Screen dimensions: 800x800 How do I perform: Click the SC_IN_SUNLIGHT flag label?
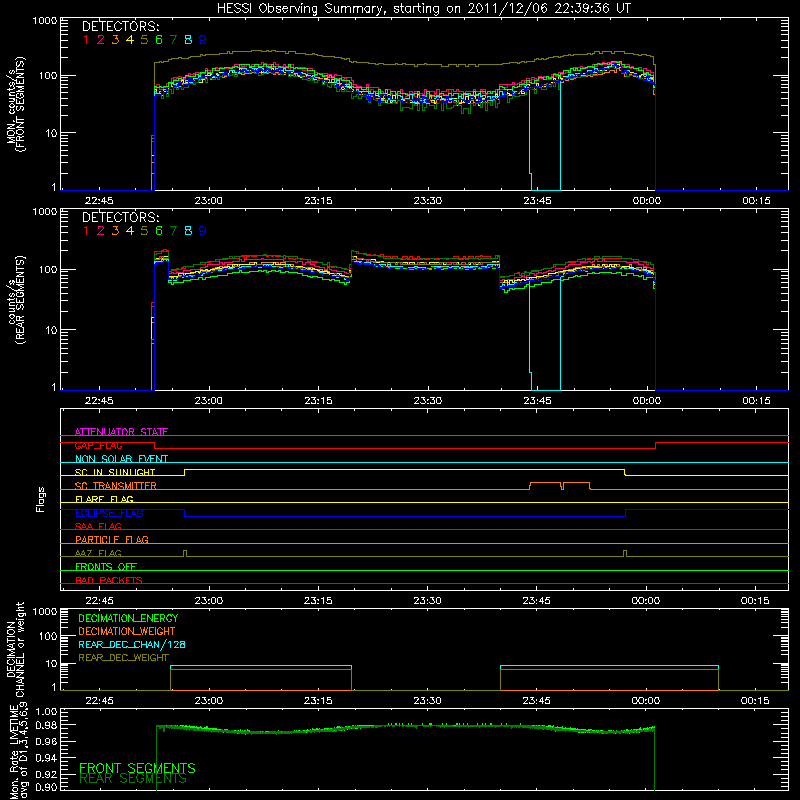click(115, 472)
